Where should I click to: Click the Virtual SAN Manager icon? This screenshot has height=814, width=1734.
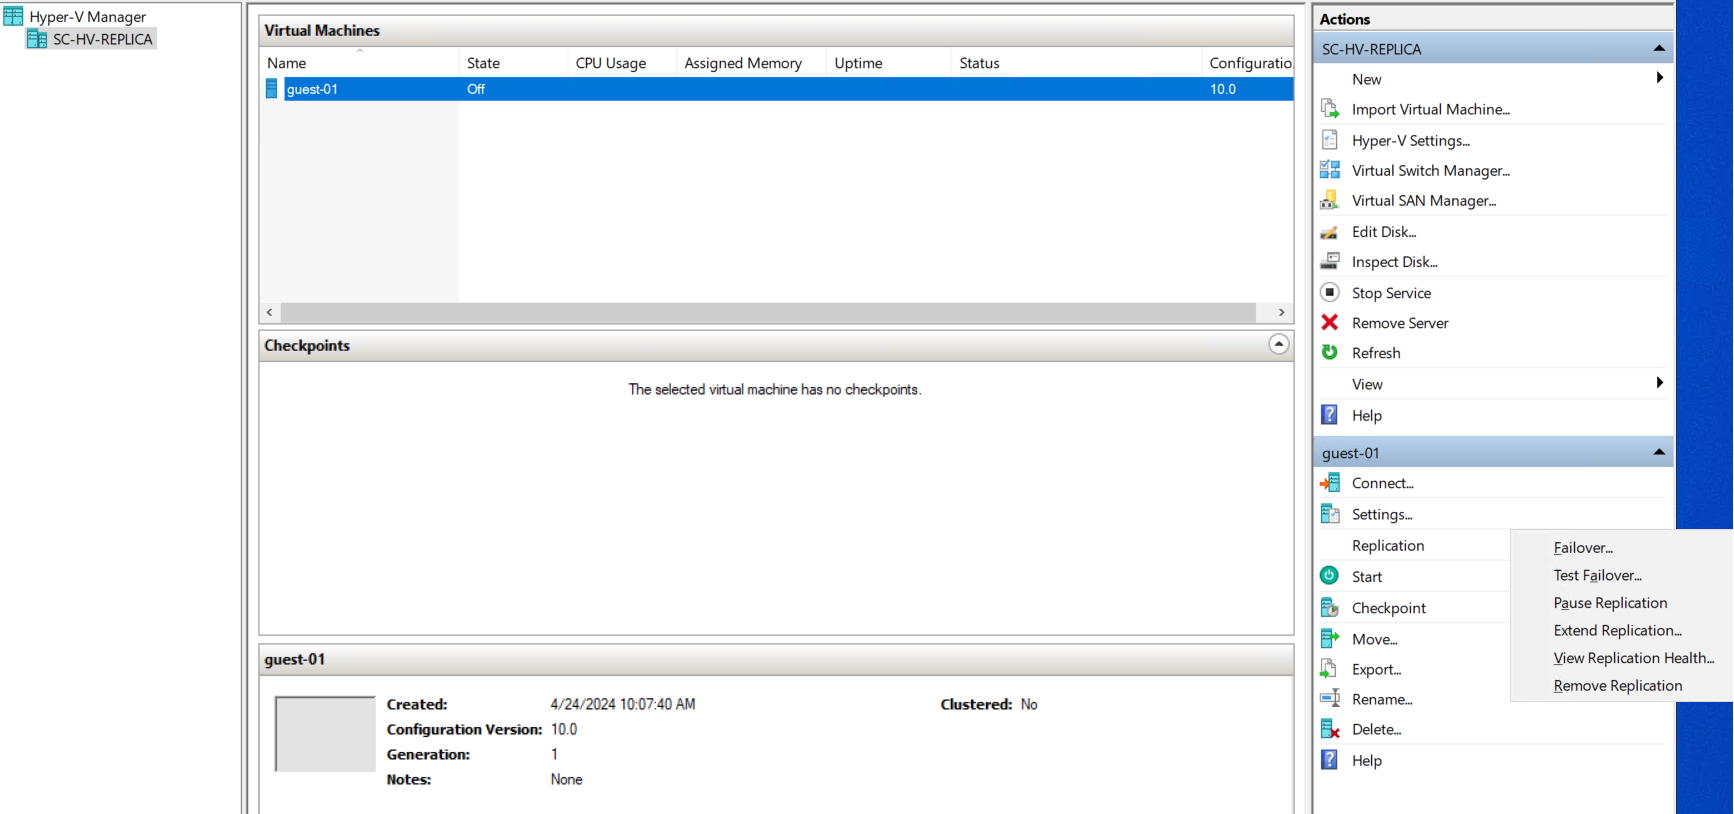pos(1330,200)
